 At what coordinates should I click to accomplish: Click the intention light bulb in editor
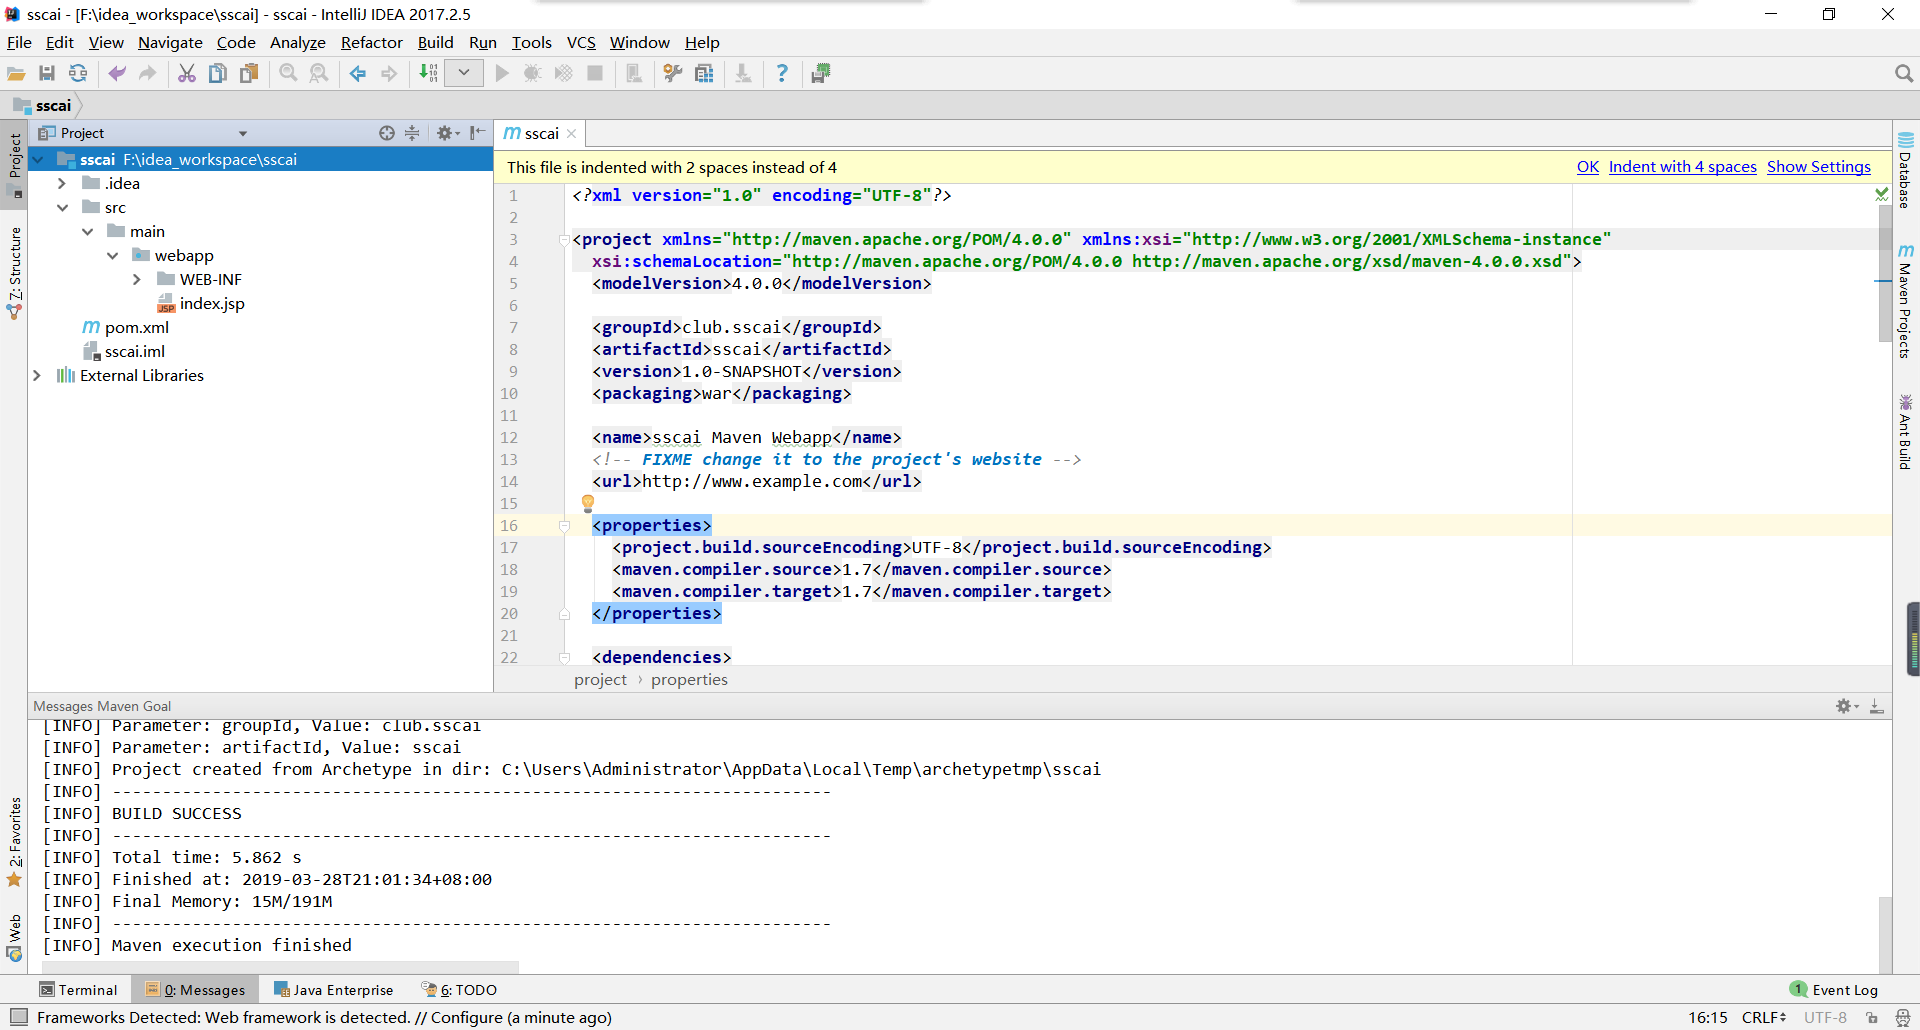pos(588,503)
